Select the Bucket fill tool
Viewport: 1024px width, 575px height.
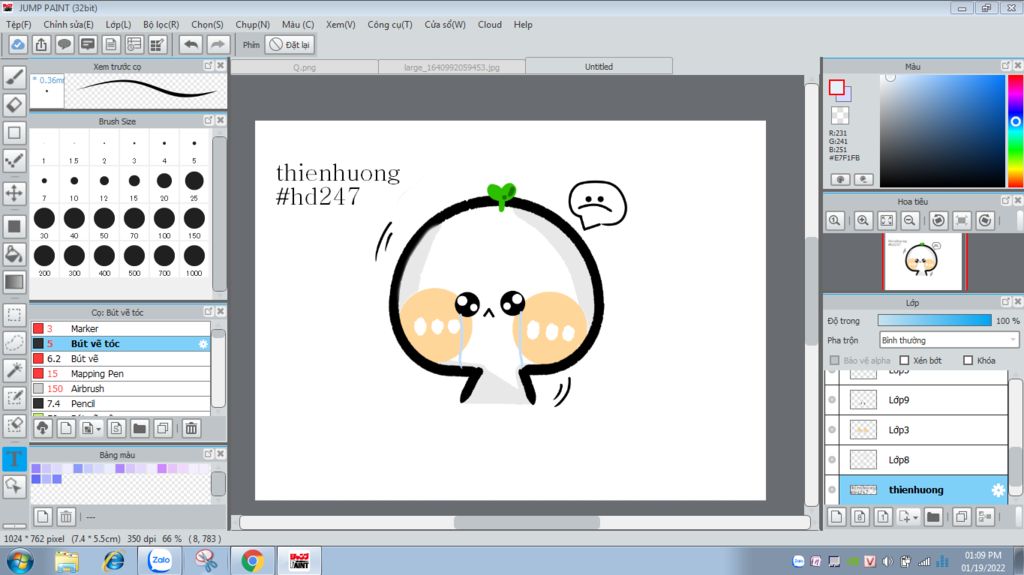tap(14, 254)
